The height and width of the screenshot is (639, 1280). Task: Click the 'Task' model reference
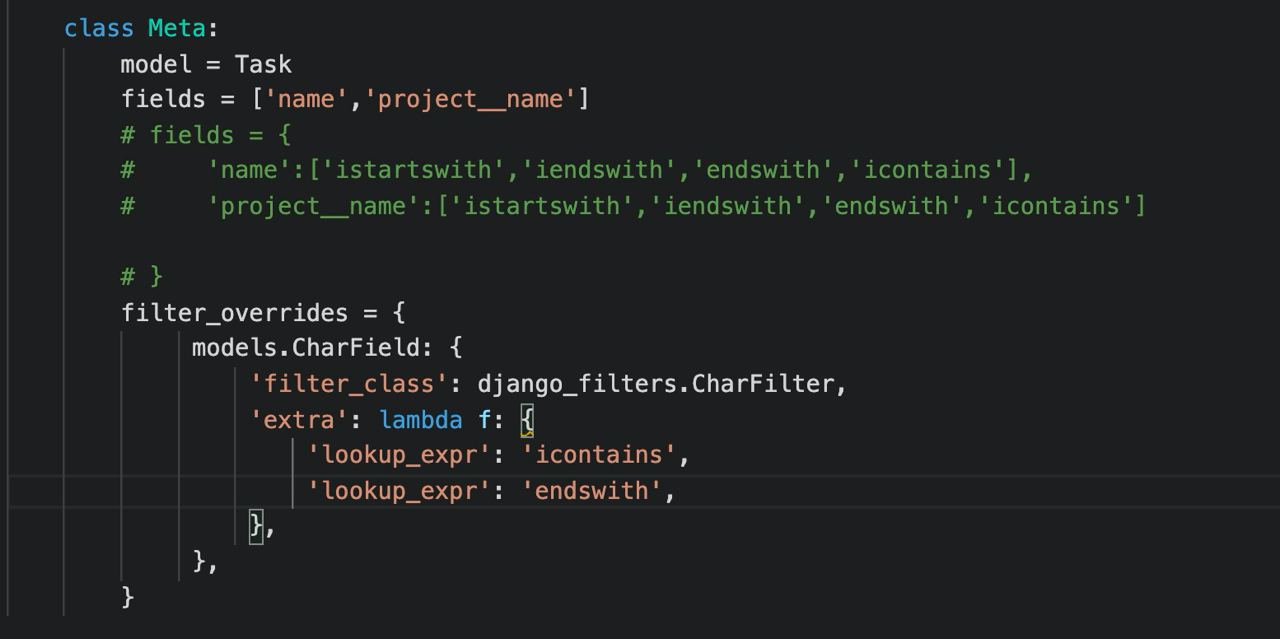(x=263, y=64)
